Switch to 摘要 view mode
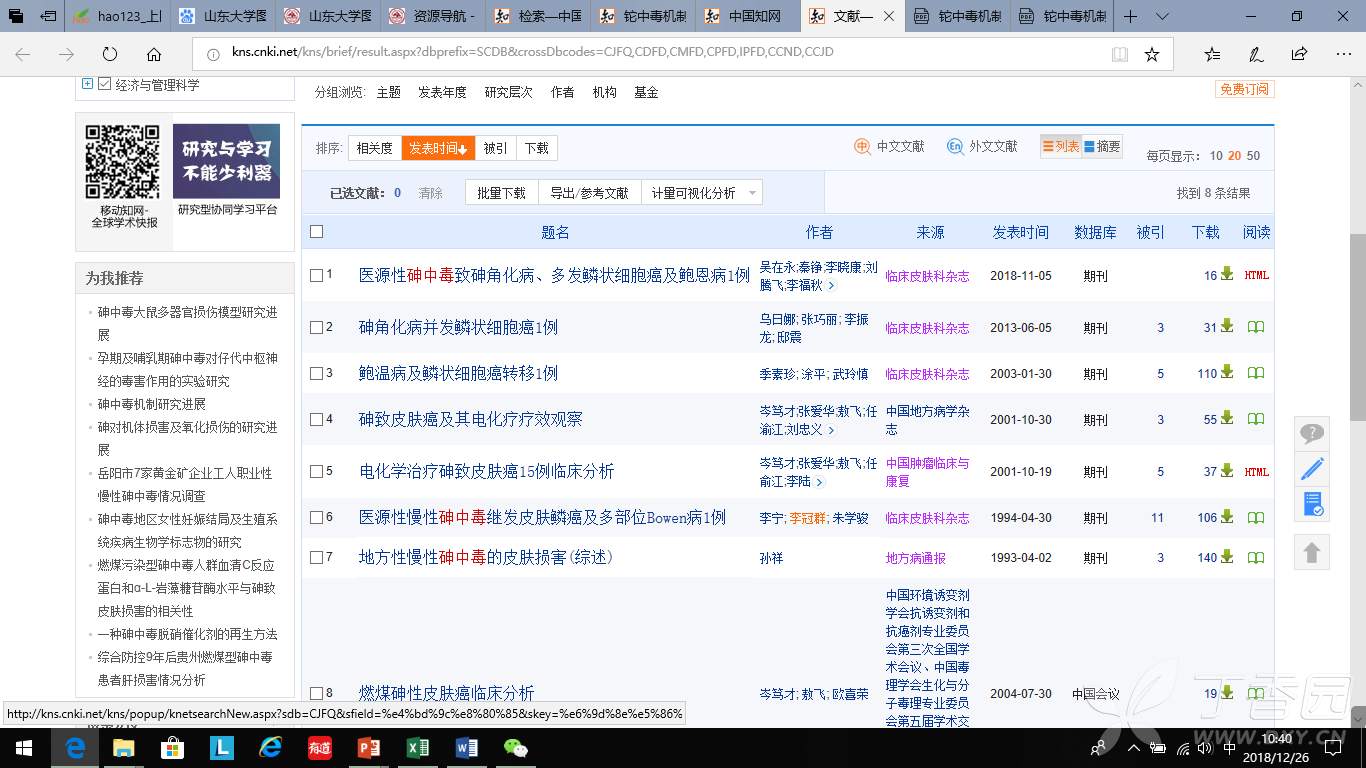1366x768 pixels. point(1103,147)
